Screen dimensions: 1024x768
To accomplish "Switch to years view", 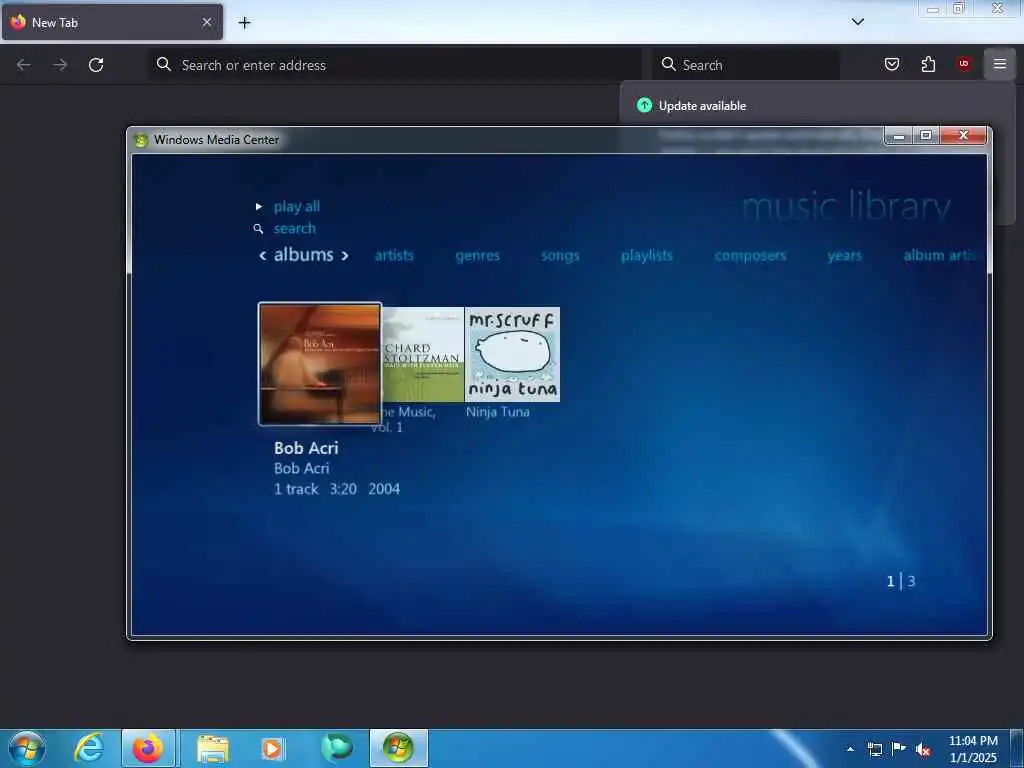I will 844,255.
